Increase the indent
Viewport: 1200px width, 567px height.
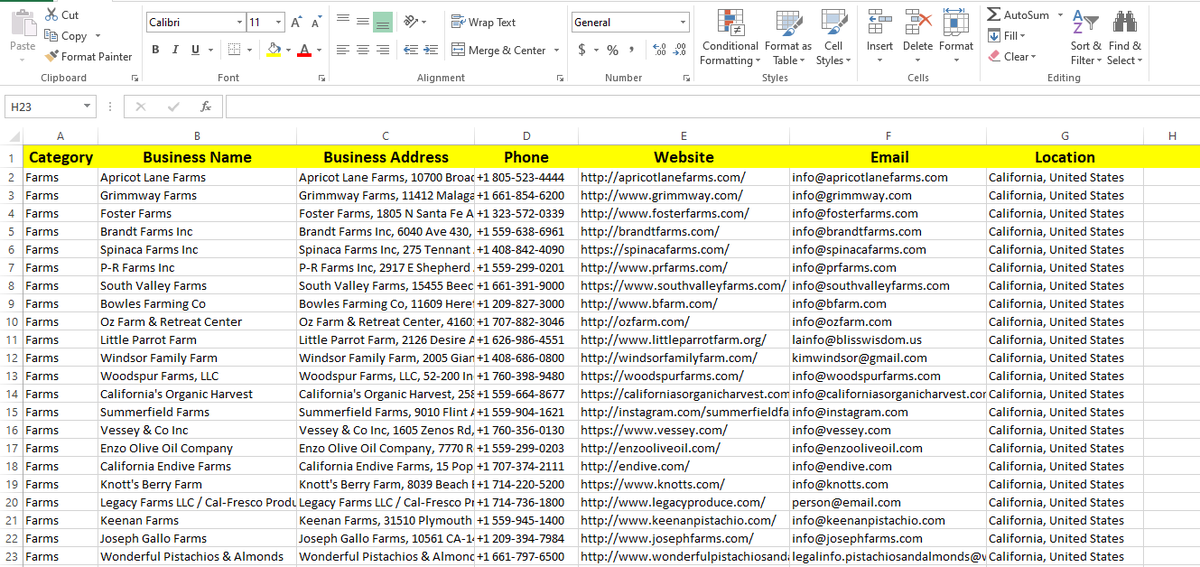point(431,50)
